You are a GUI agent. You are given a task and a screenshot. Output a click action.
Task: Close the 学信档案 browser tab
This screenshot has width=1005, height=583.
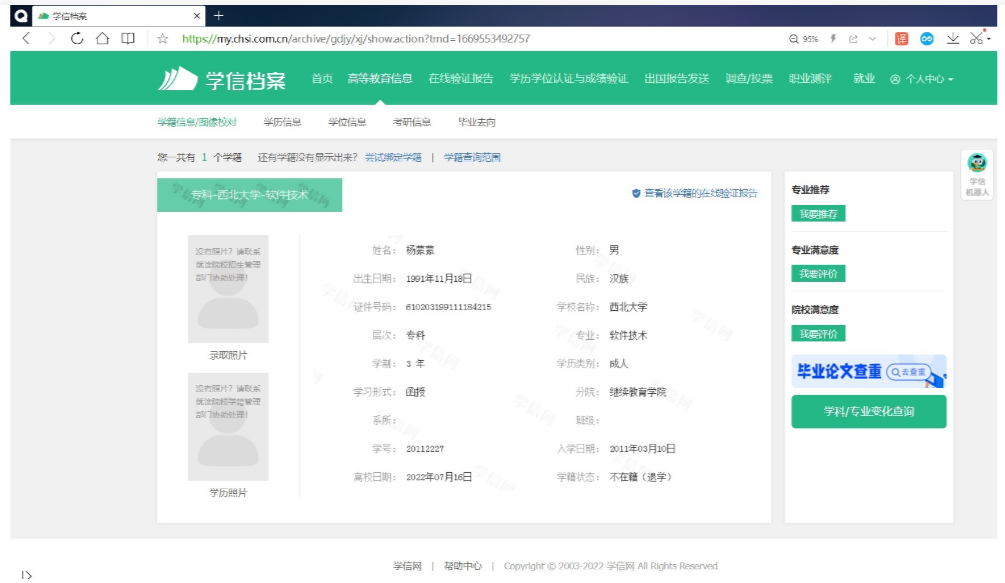(197, 15)
